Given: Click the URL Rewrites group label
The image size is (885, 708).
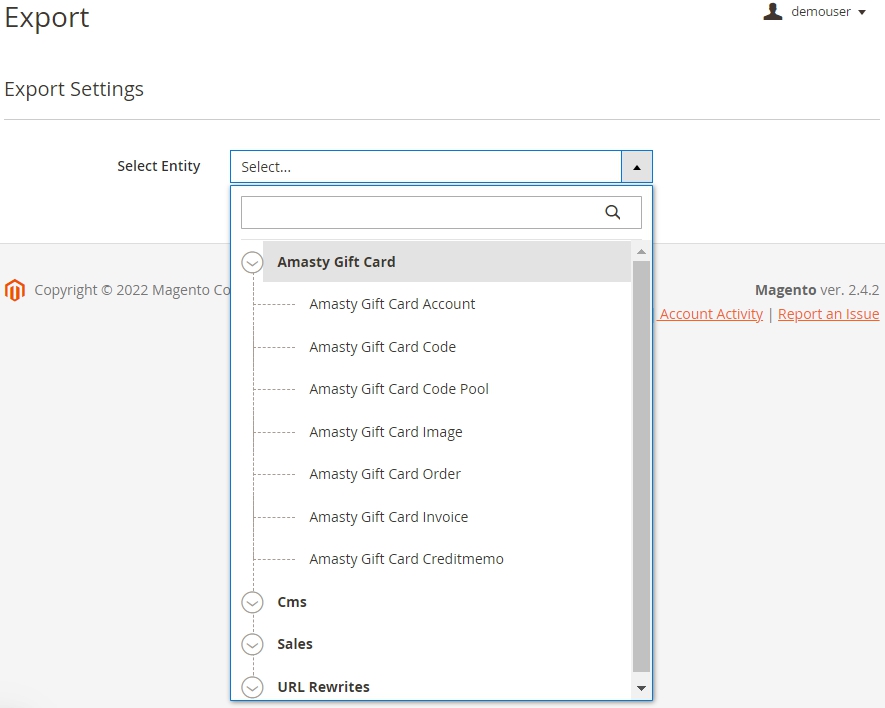Looking at the screenshot, I should pos(323,687).
